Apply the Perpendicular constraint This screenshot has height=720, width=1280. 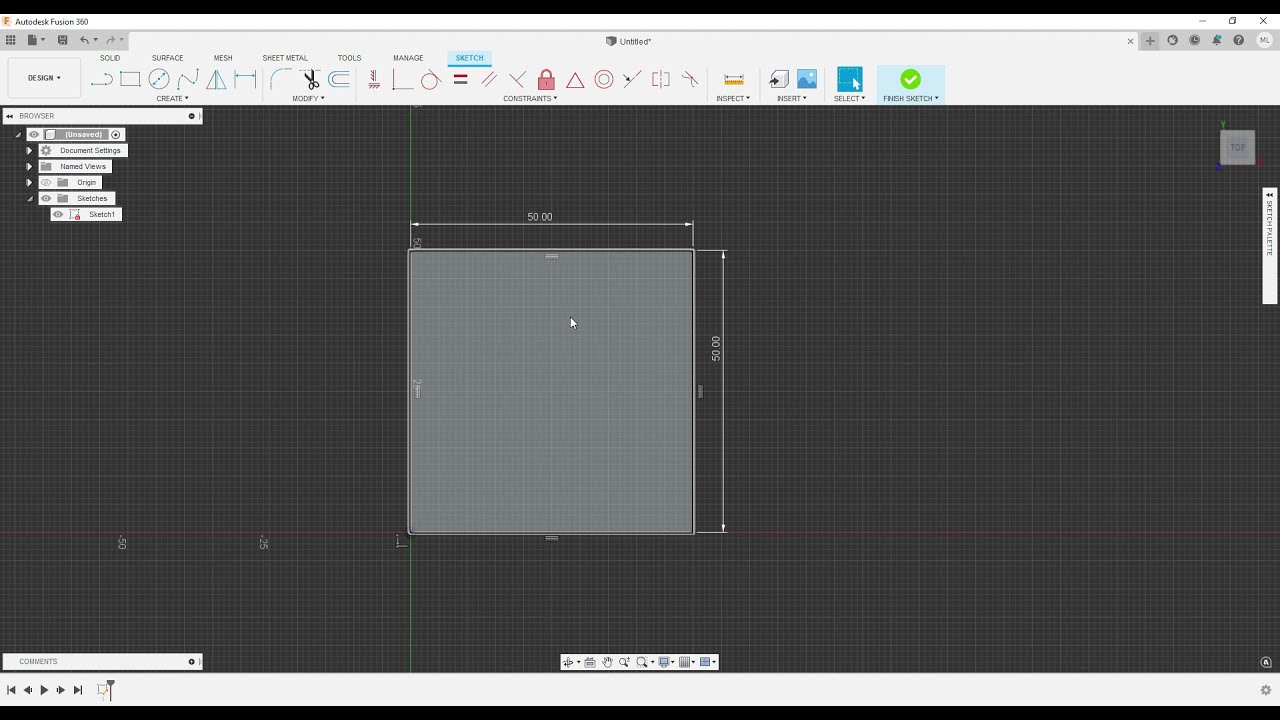(x=517, y=80)
